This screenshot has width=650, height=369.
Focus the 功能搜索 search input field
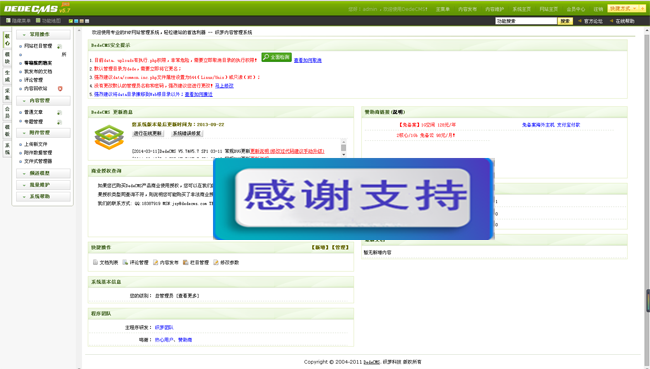pyautogui.click(x=526, y=21)
